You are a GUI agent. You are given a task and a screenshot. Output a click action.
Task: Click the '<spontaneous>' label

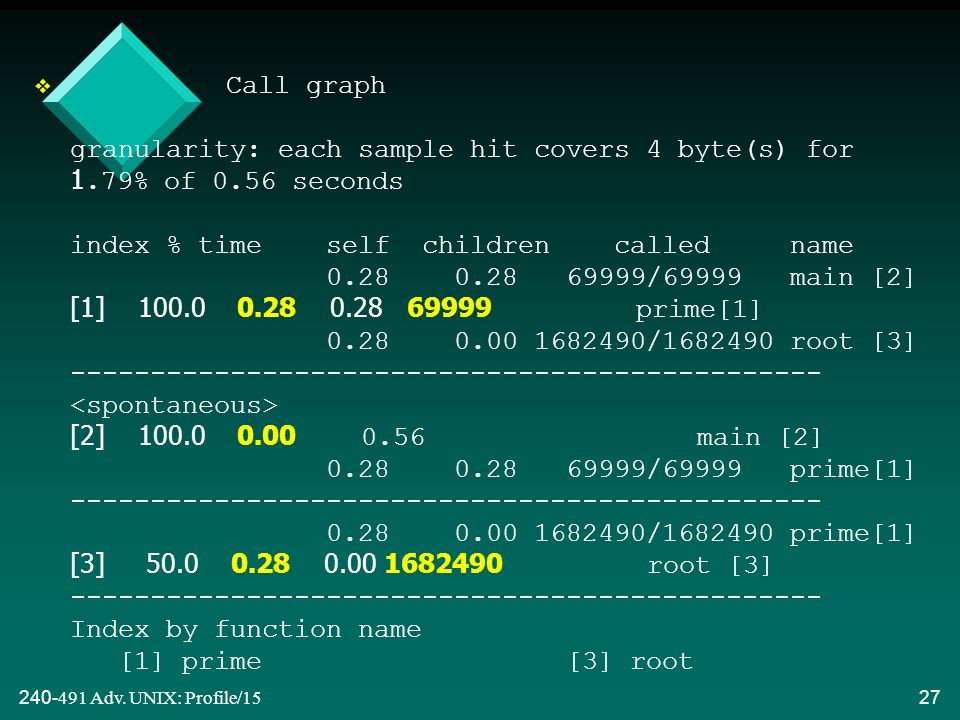(174, 405)
